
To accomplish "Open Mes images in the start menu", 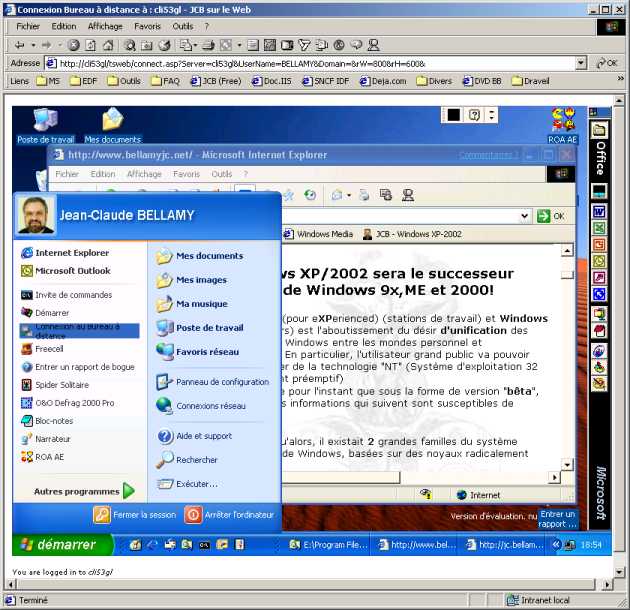I will [x=191, y=280].
